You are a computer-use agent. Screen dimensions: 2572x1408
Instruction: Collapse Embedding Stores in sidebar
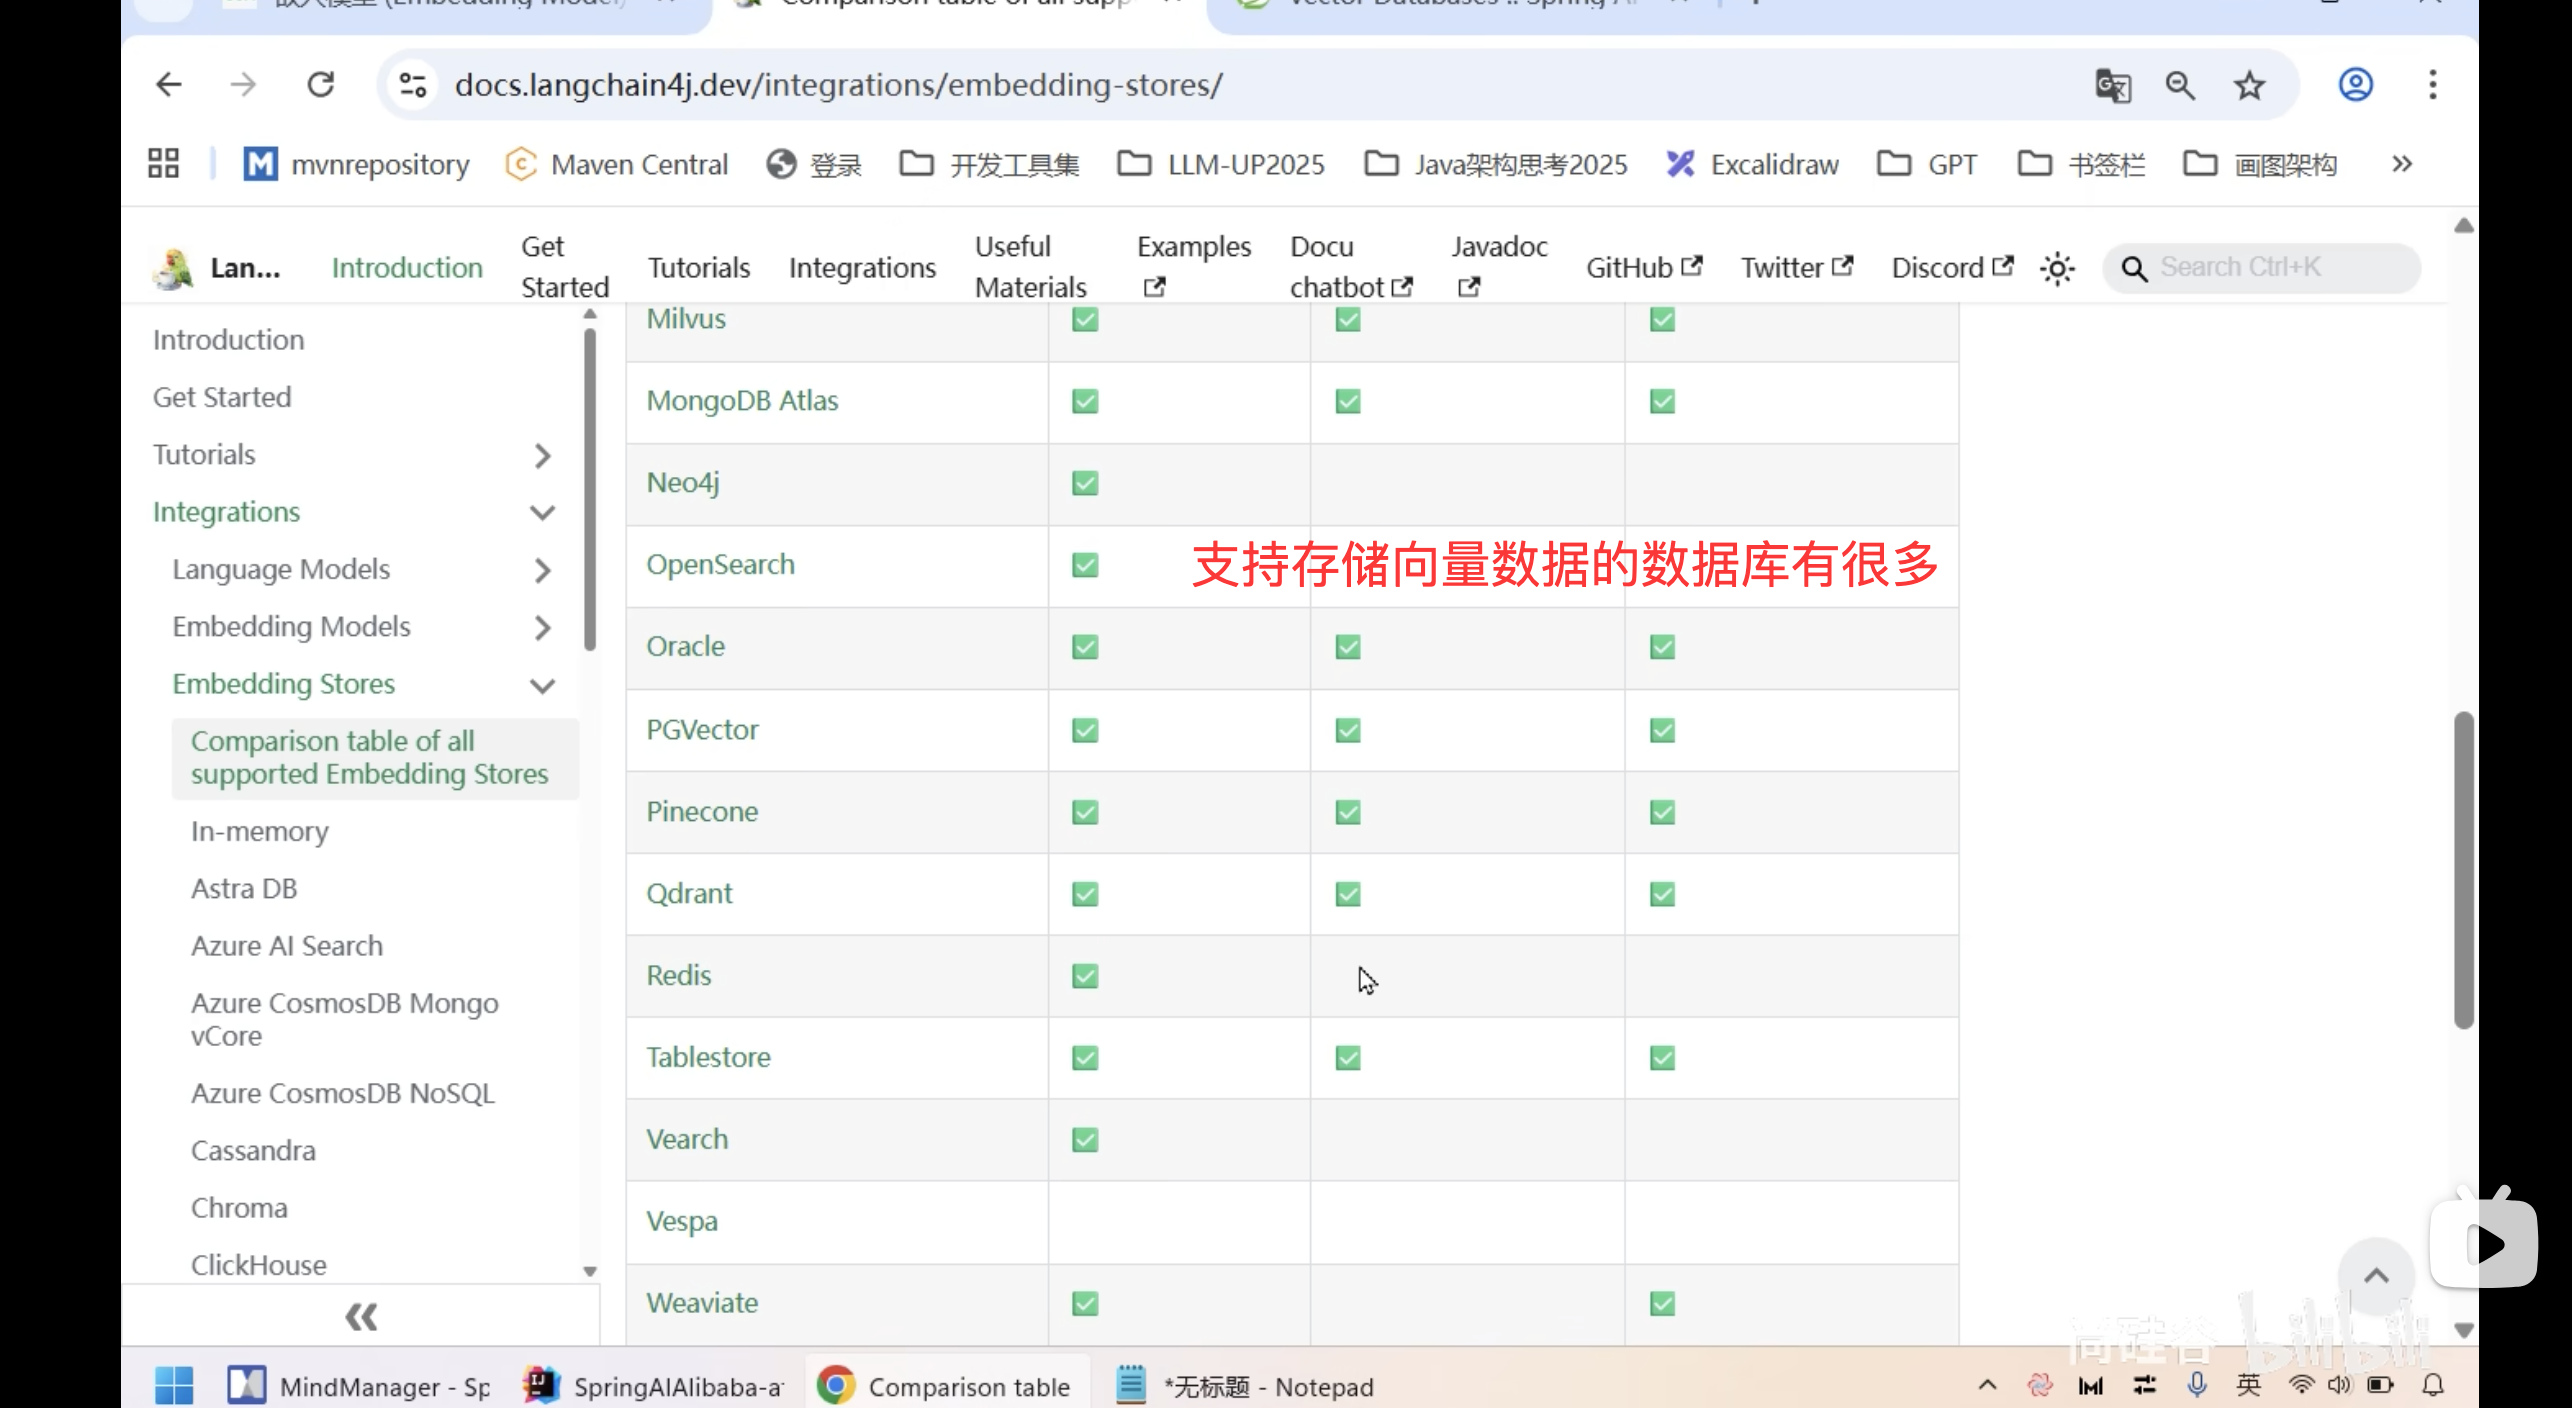point(542,685)
